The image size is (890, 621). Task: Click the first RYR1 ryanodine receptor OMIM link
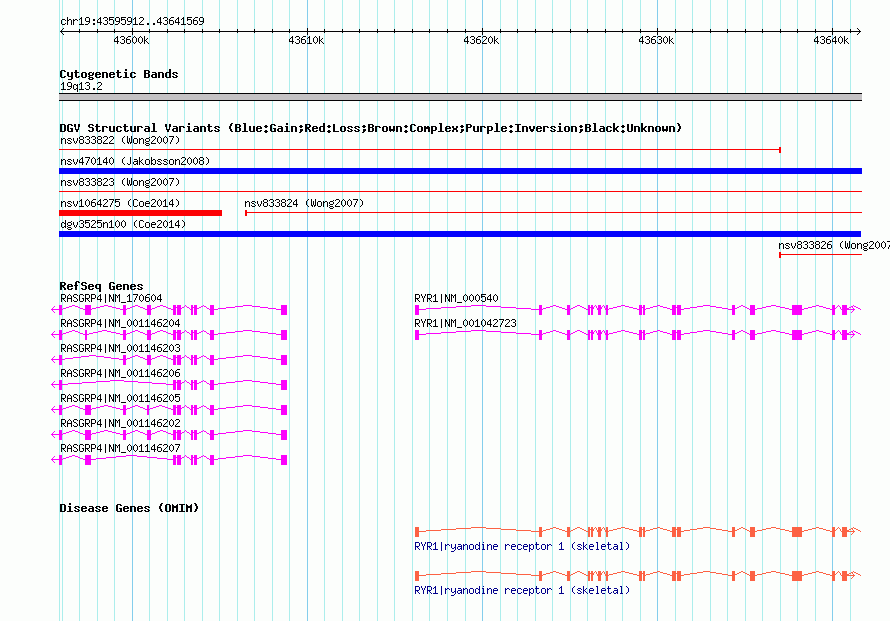522,546
